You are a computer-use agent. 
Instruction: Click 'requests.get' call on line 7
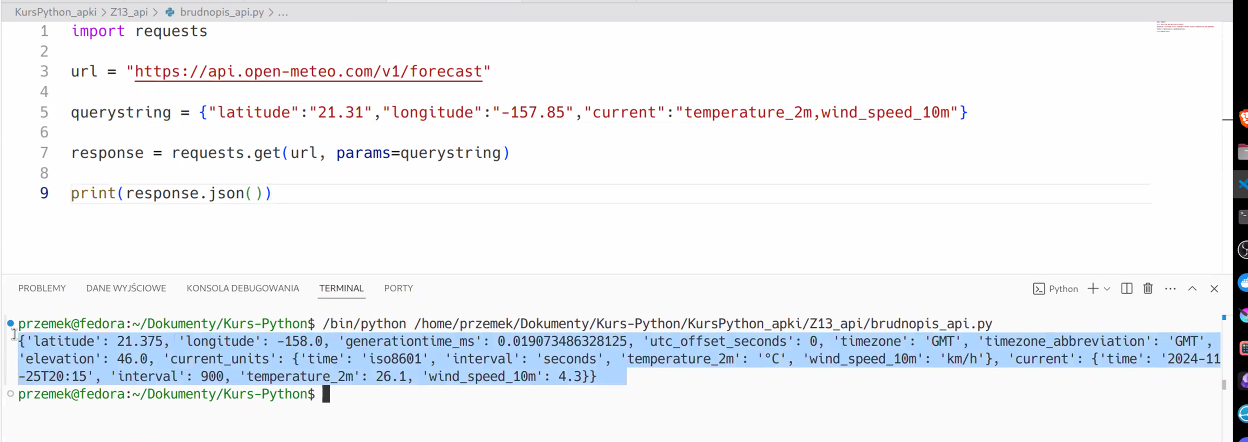[226, 153]
